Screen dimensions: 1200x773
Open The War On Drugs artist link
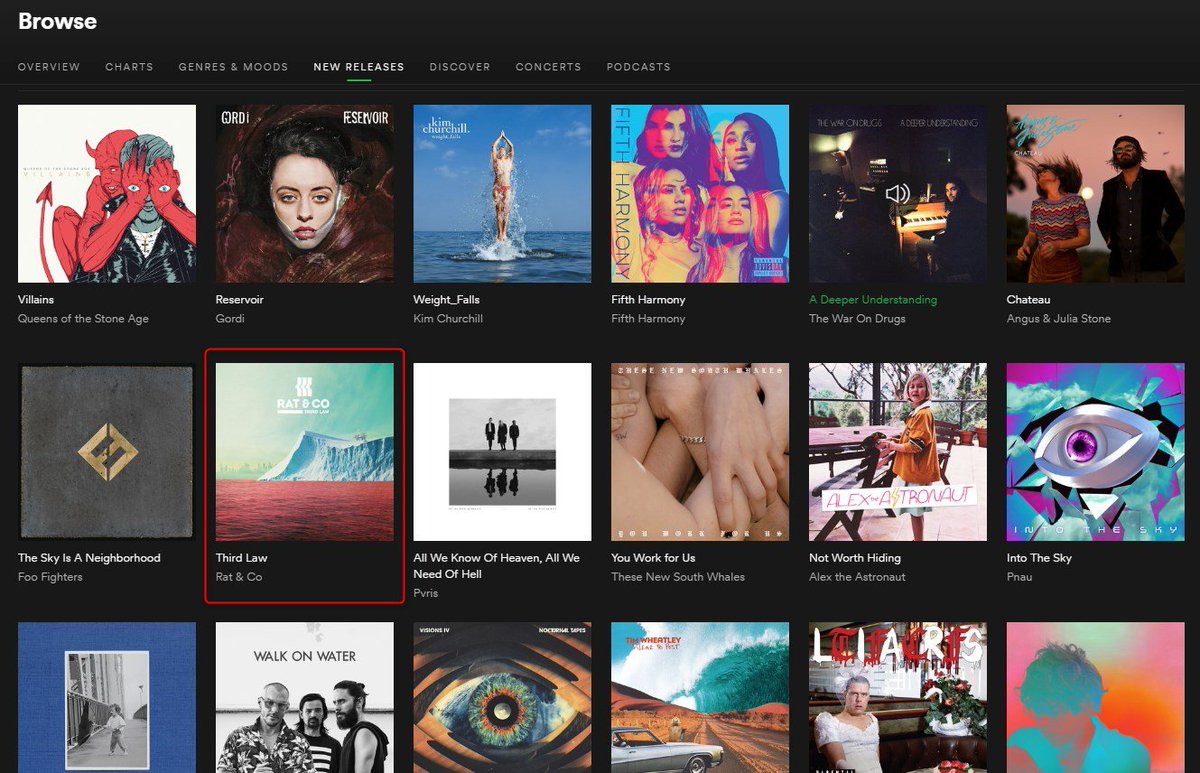pos(857,319)
